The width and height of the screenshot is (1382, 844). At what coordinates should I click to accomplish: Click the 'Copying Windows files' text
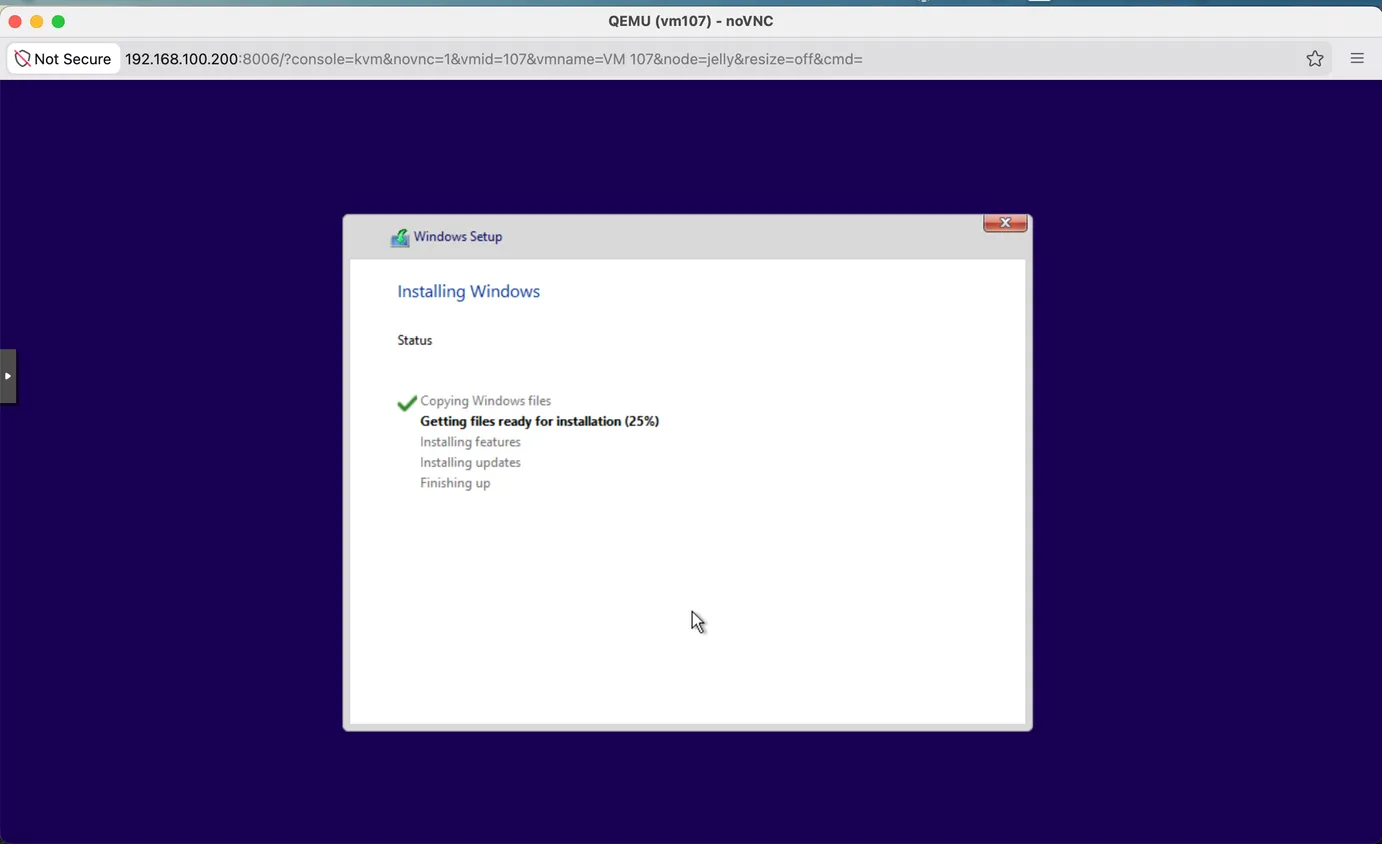click(x=485, y=401)
